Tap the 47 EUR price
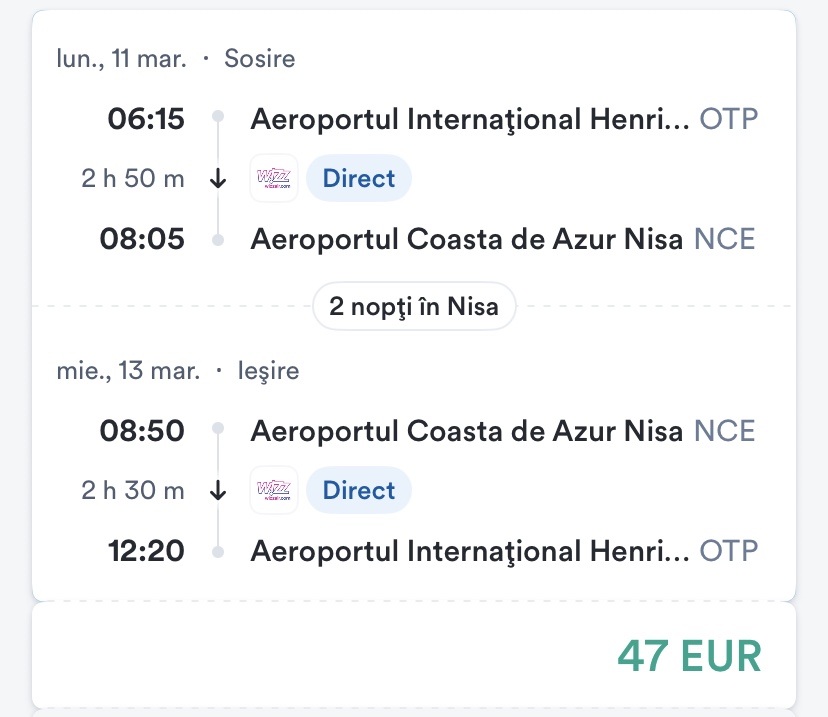Screen dimensions: 828x717 689,656
